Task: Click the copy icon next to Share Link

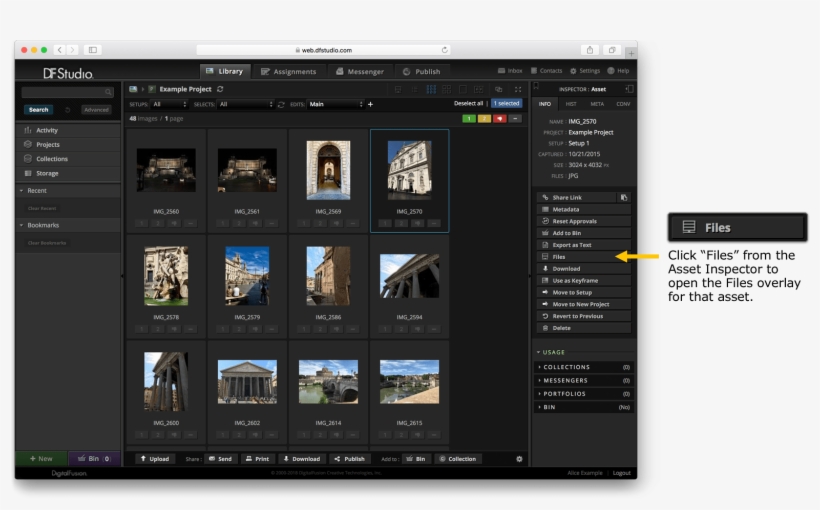Action: point(624,198)
